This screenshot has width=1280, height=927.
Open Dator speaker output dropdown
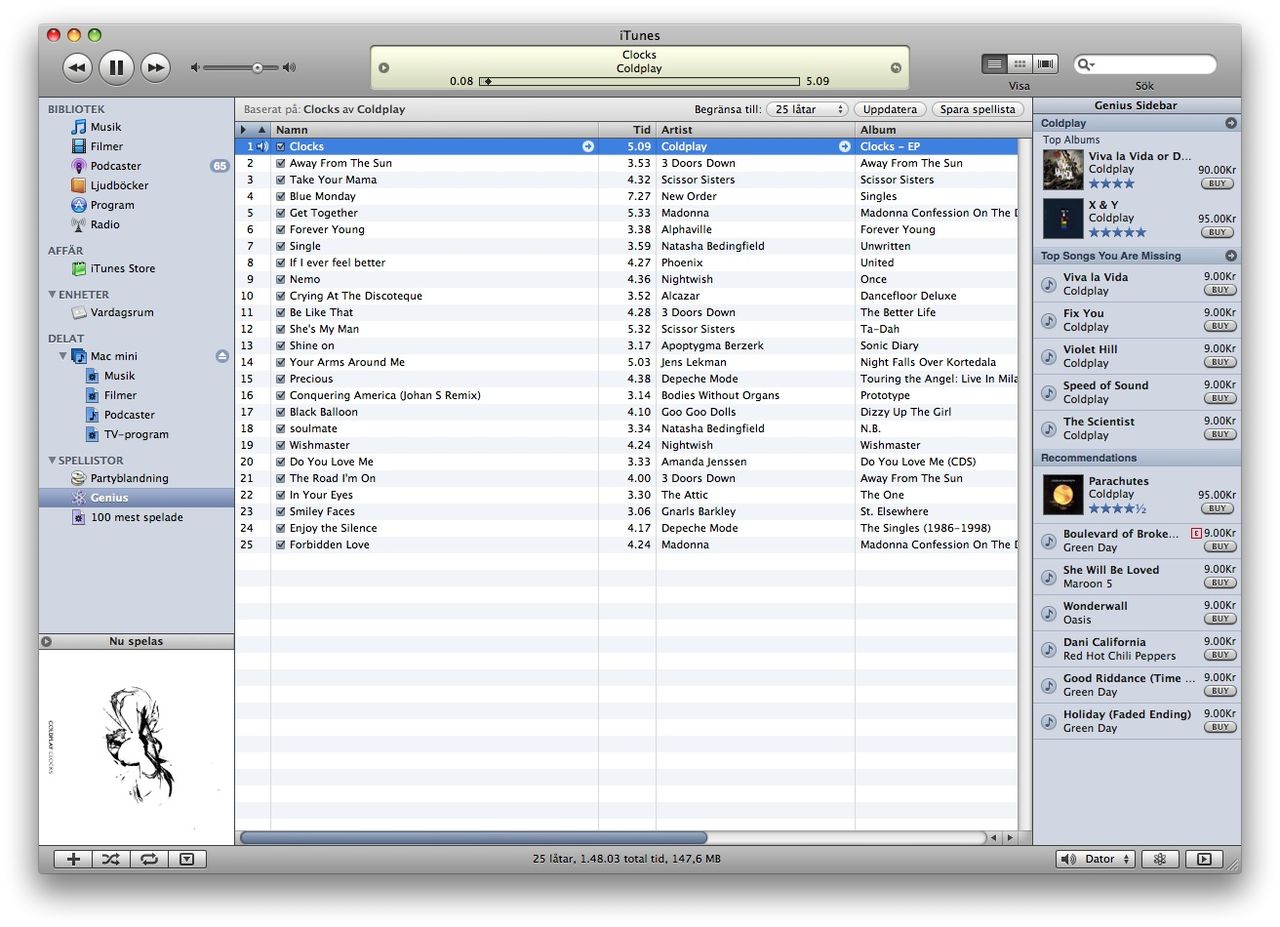tap(1096, 859)
